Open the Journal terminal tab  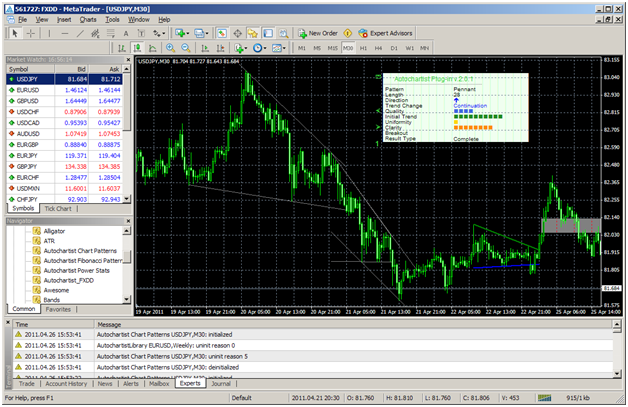coord(221,384)
